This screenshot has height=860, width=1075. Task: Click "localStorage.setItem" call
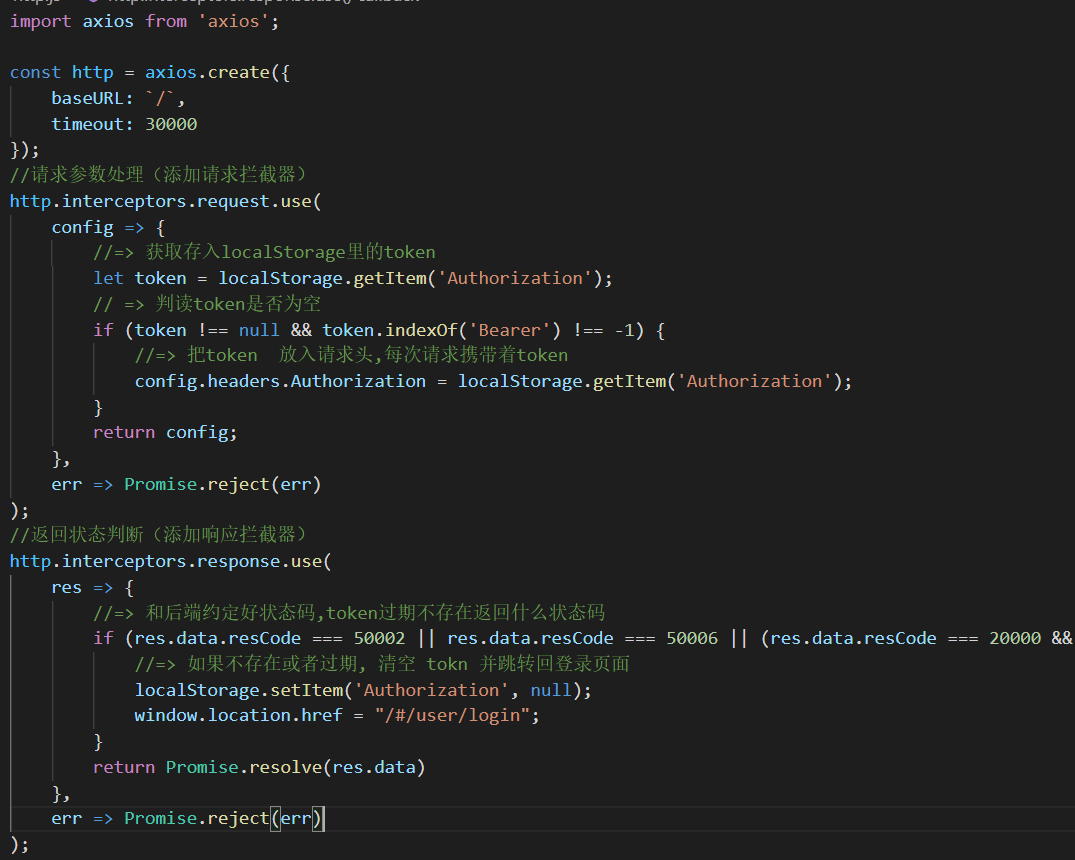(x=239, y=690)
